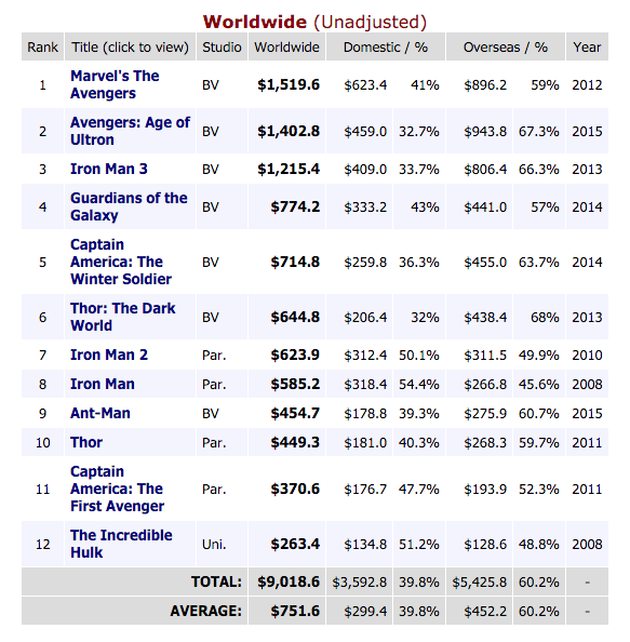This screenshot has width=630, height=642.
Task: Click The Incredible Hulk title link
Action: pos(121,544)
